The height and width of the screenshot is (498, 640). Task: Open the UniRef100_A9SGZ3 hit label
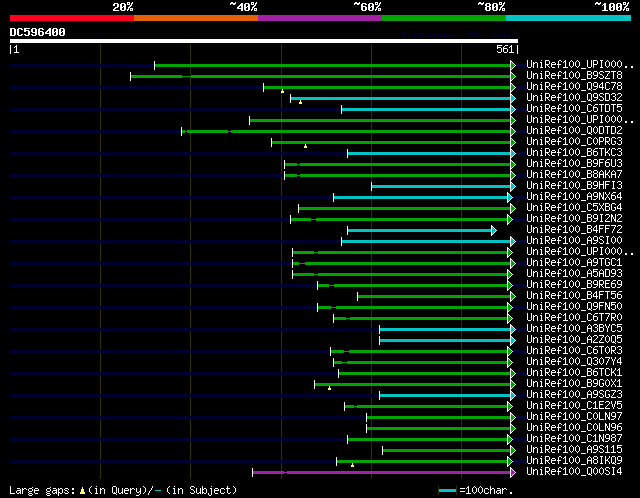[x=574, y=395]
